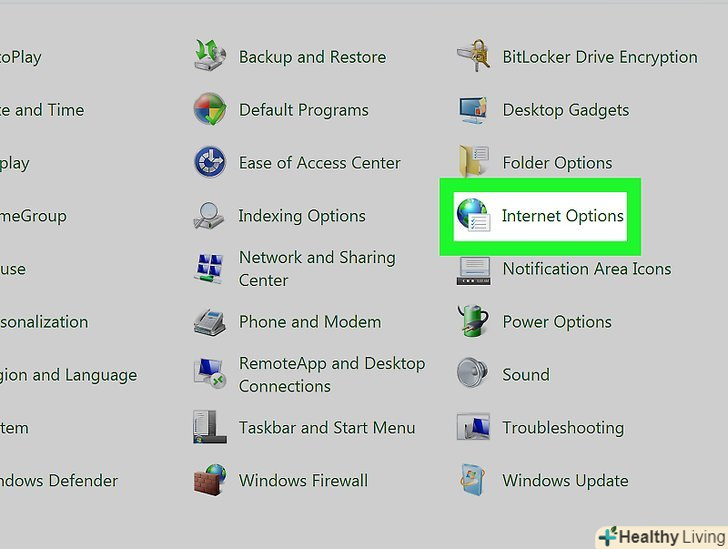Go to Ease of Access Center link
Screen dimensions: 728x549
pyautogui.click(x=319, y=163)
